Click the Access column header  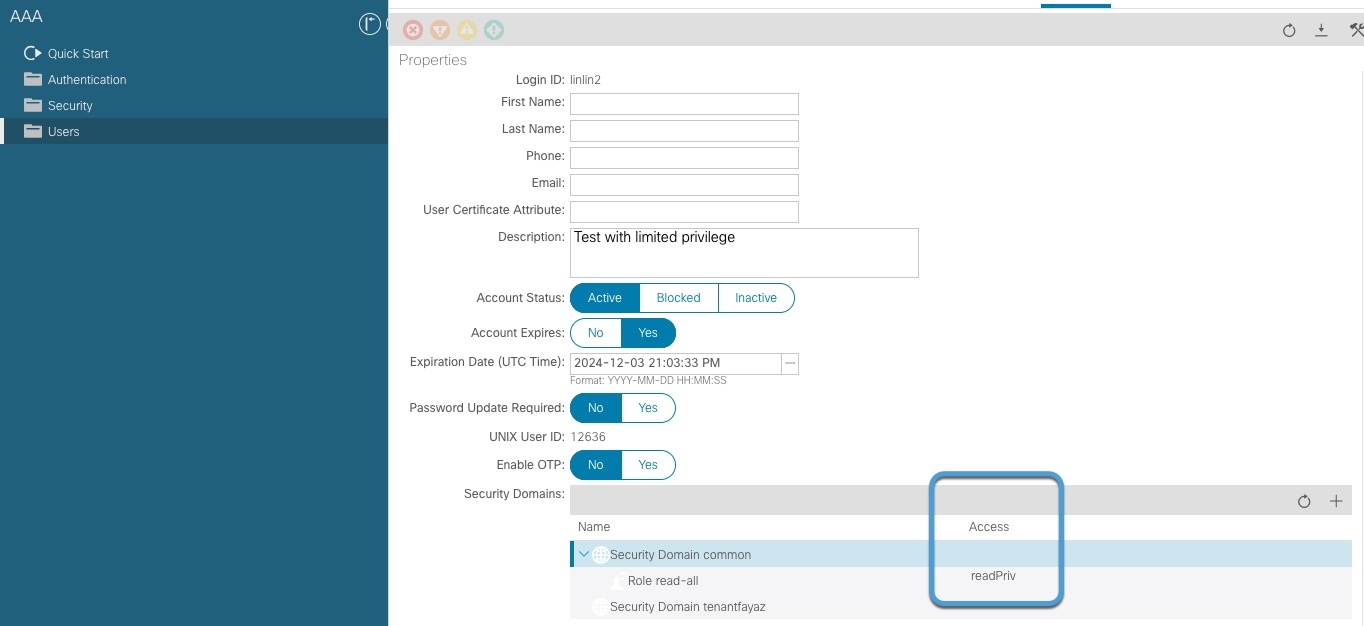tap(989, 527)
